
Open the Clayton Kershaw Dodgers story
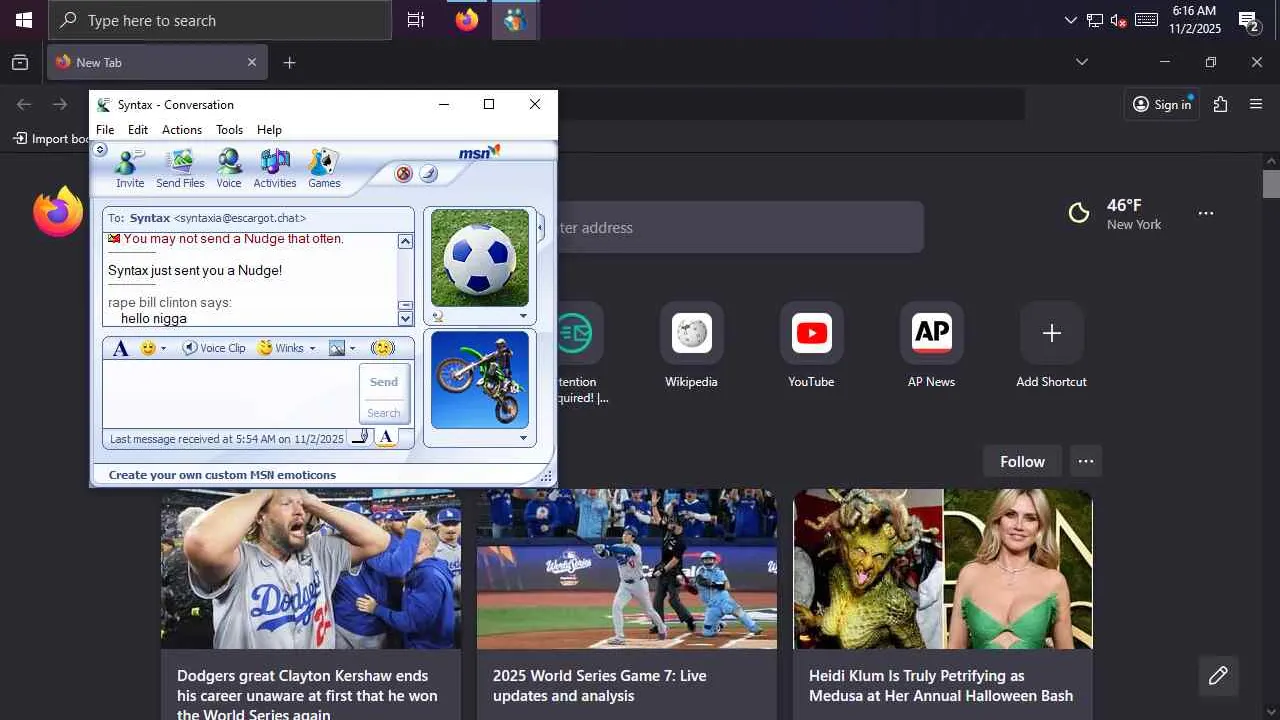click(x=311, y=604)
